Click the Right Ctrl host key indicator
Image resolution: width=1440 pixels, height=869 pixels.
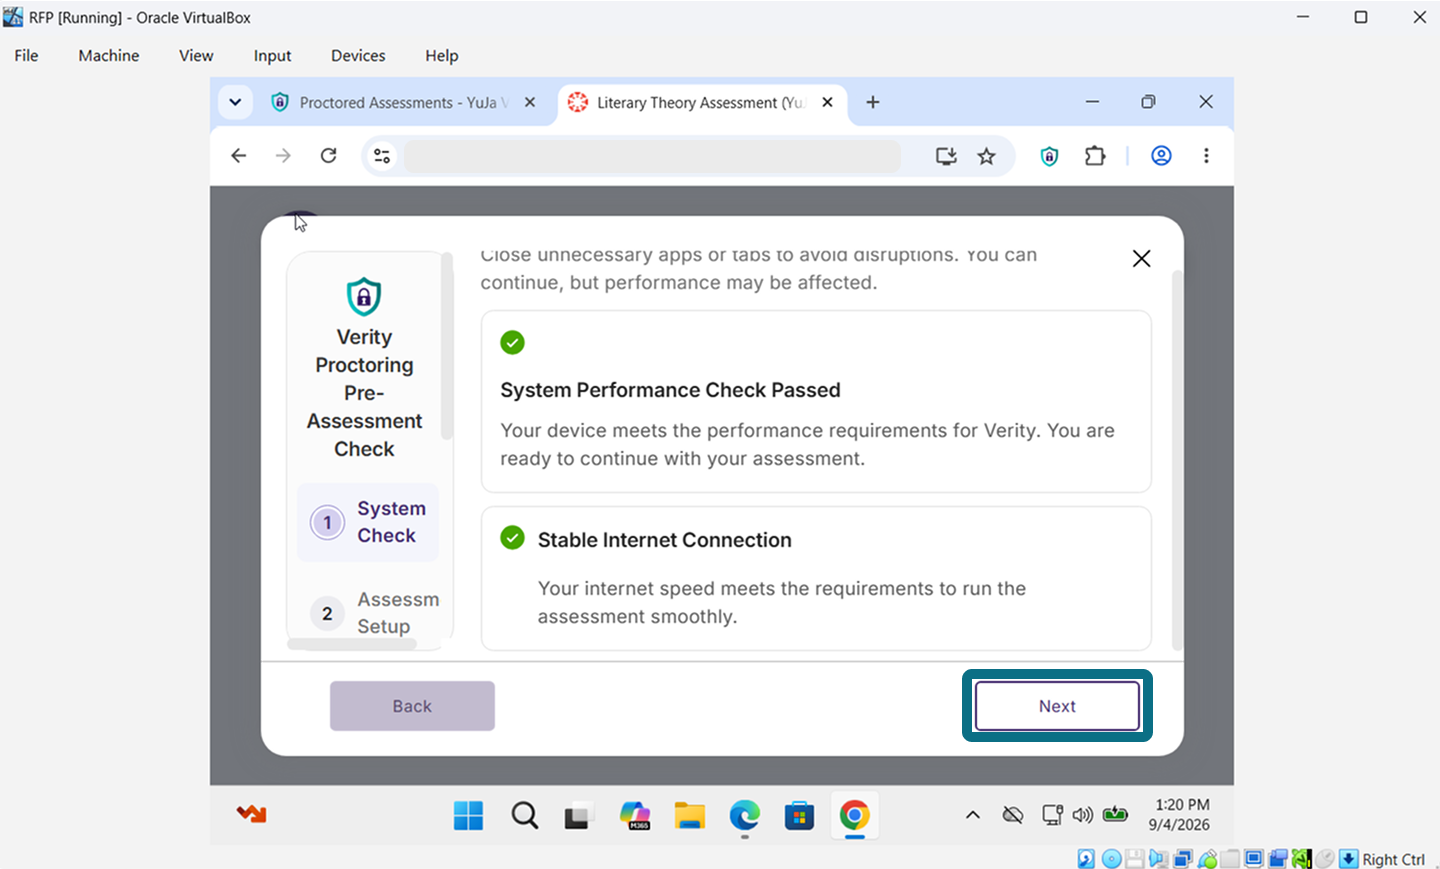(1394, 859)
